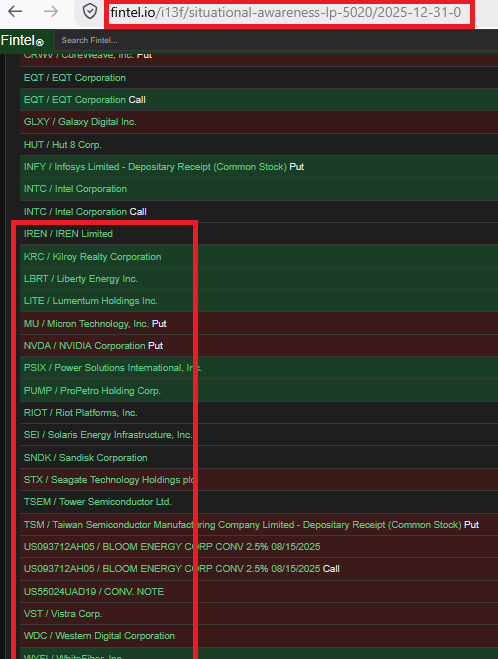The image size is (498, 659).
Task: Open LBRT / Liberty Energy Inc. link
Action: (81, 279)
